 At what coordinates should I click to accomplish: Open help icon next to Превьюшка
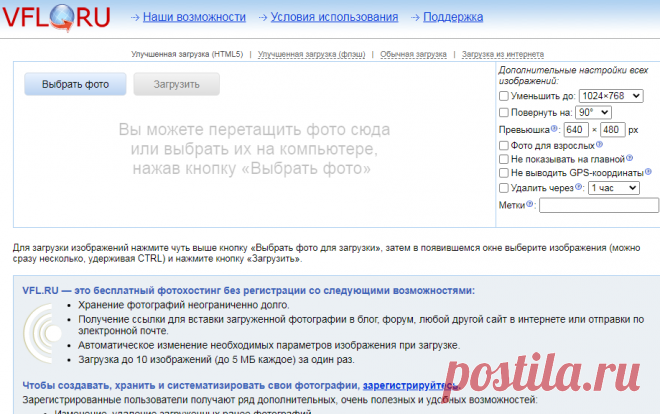(554, 128)
